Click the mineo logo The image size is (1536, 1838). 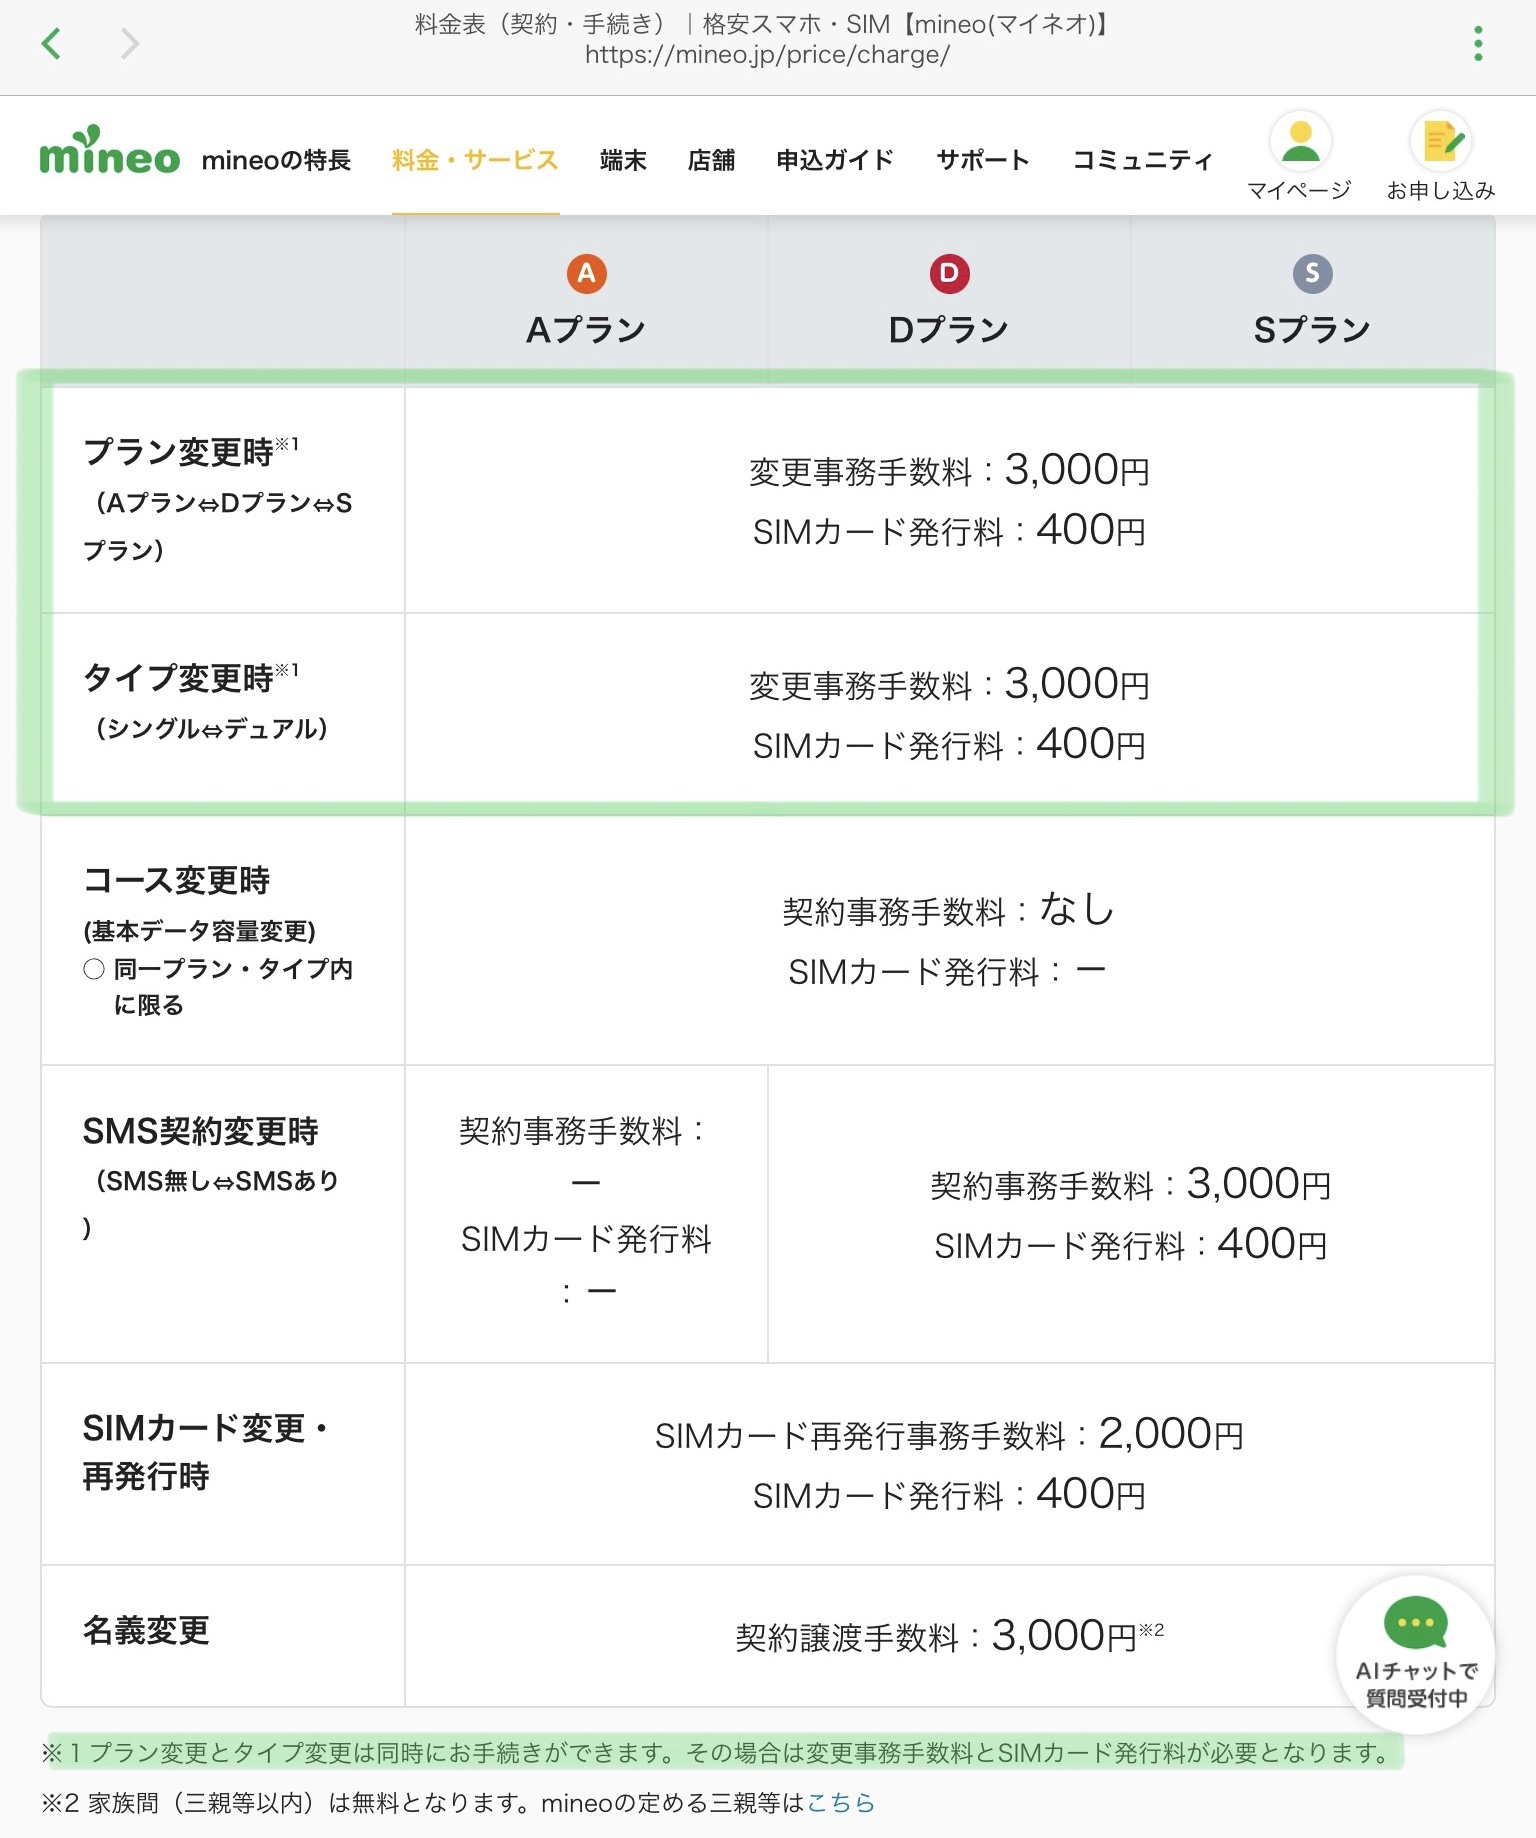(110, 152)
